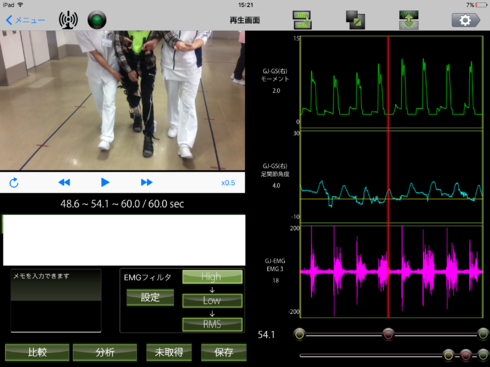490x367 pixels.
Task: Click the 比較 compare button
Action: click(37, 352)
